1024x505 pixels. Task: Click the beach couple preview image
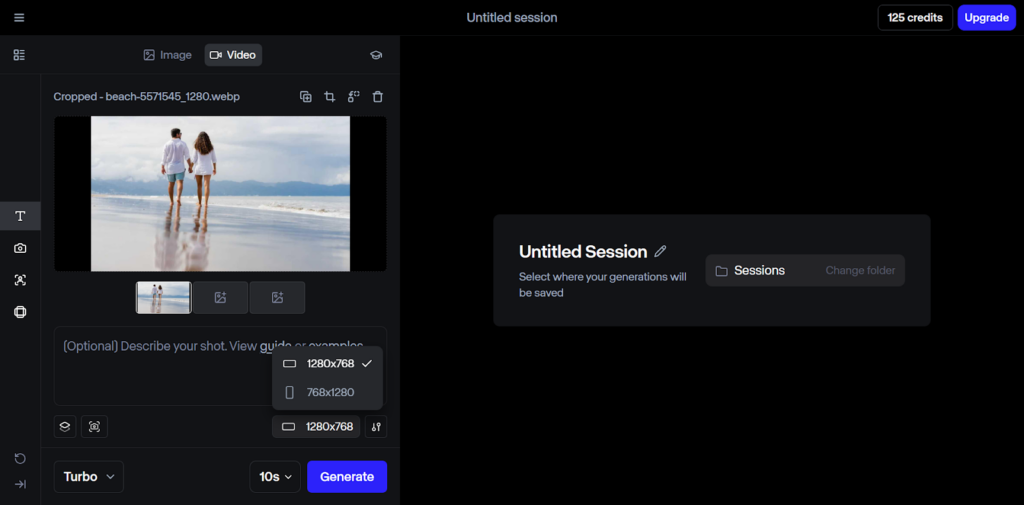(220, 193)
